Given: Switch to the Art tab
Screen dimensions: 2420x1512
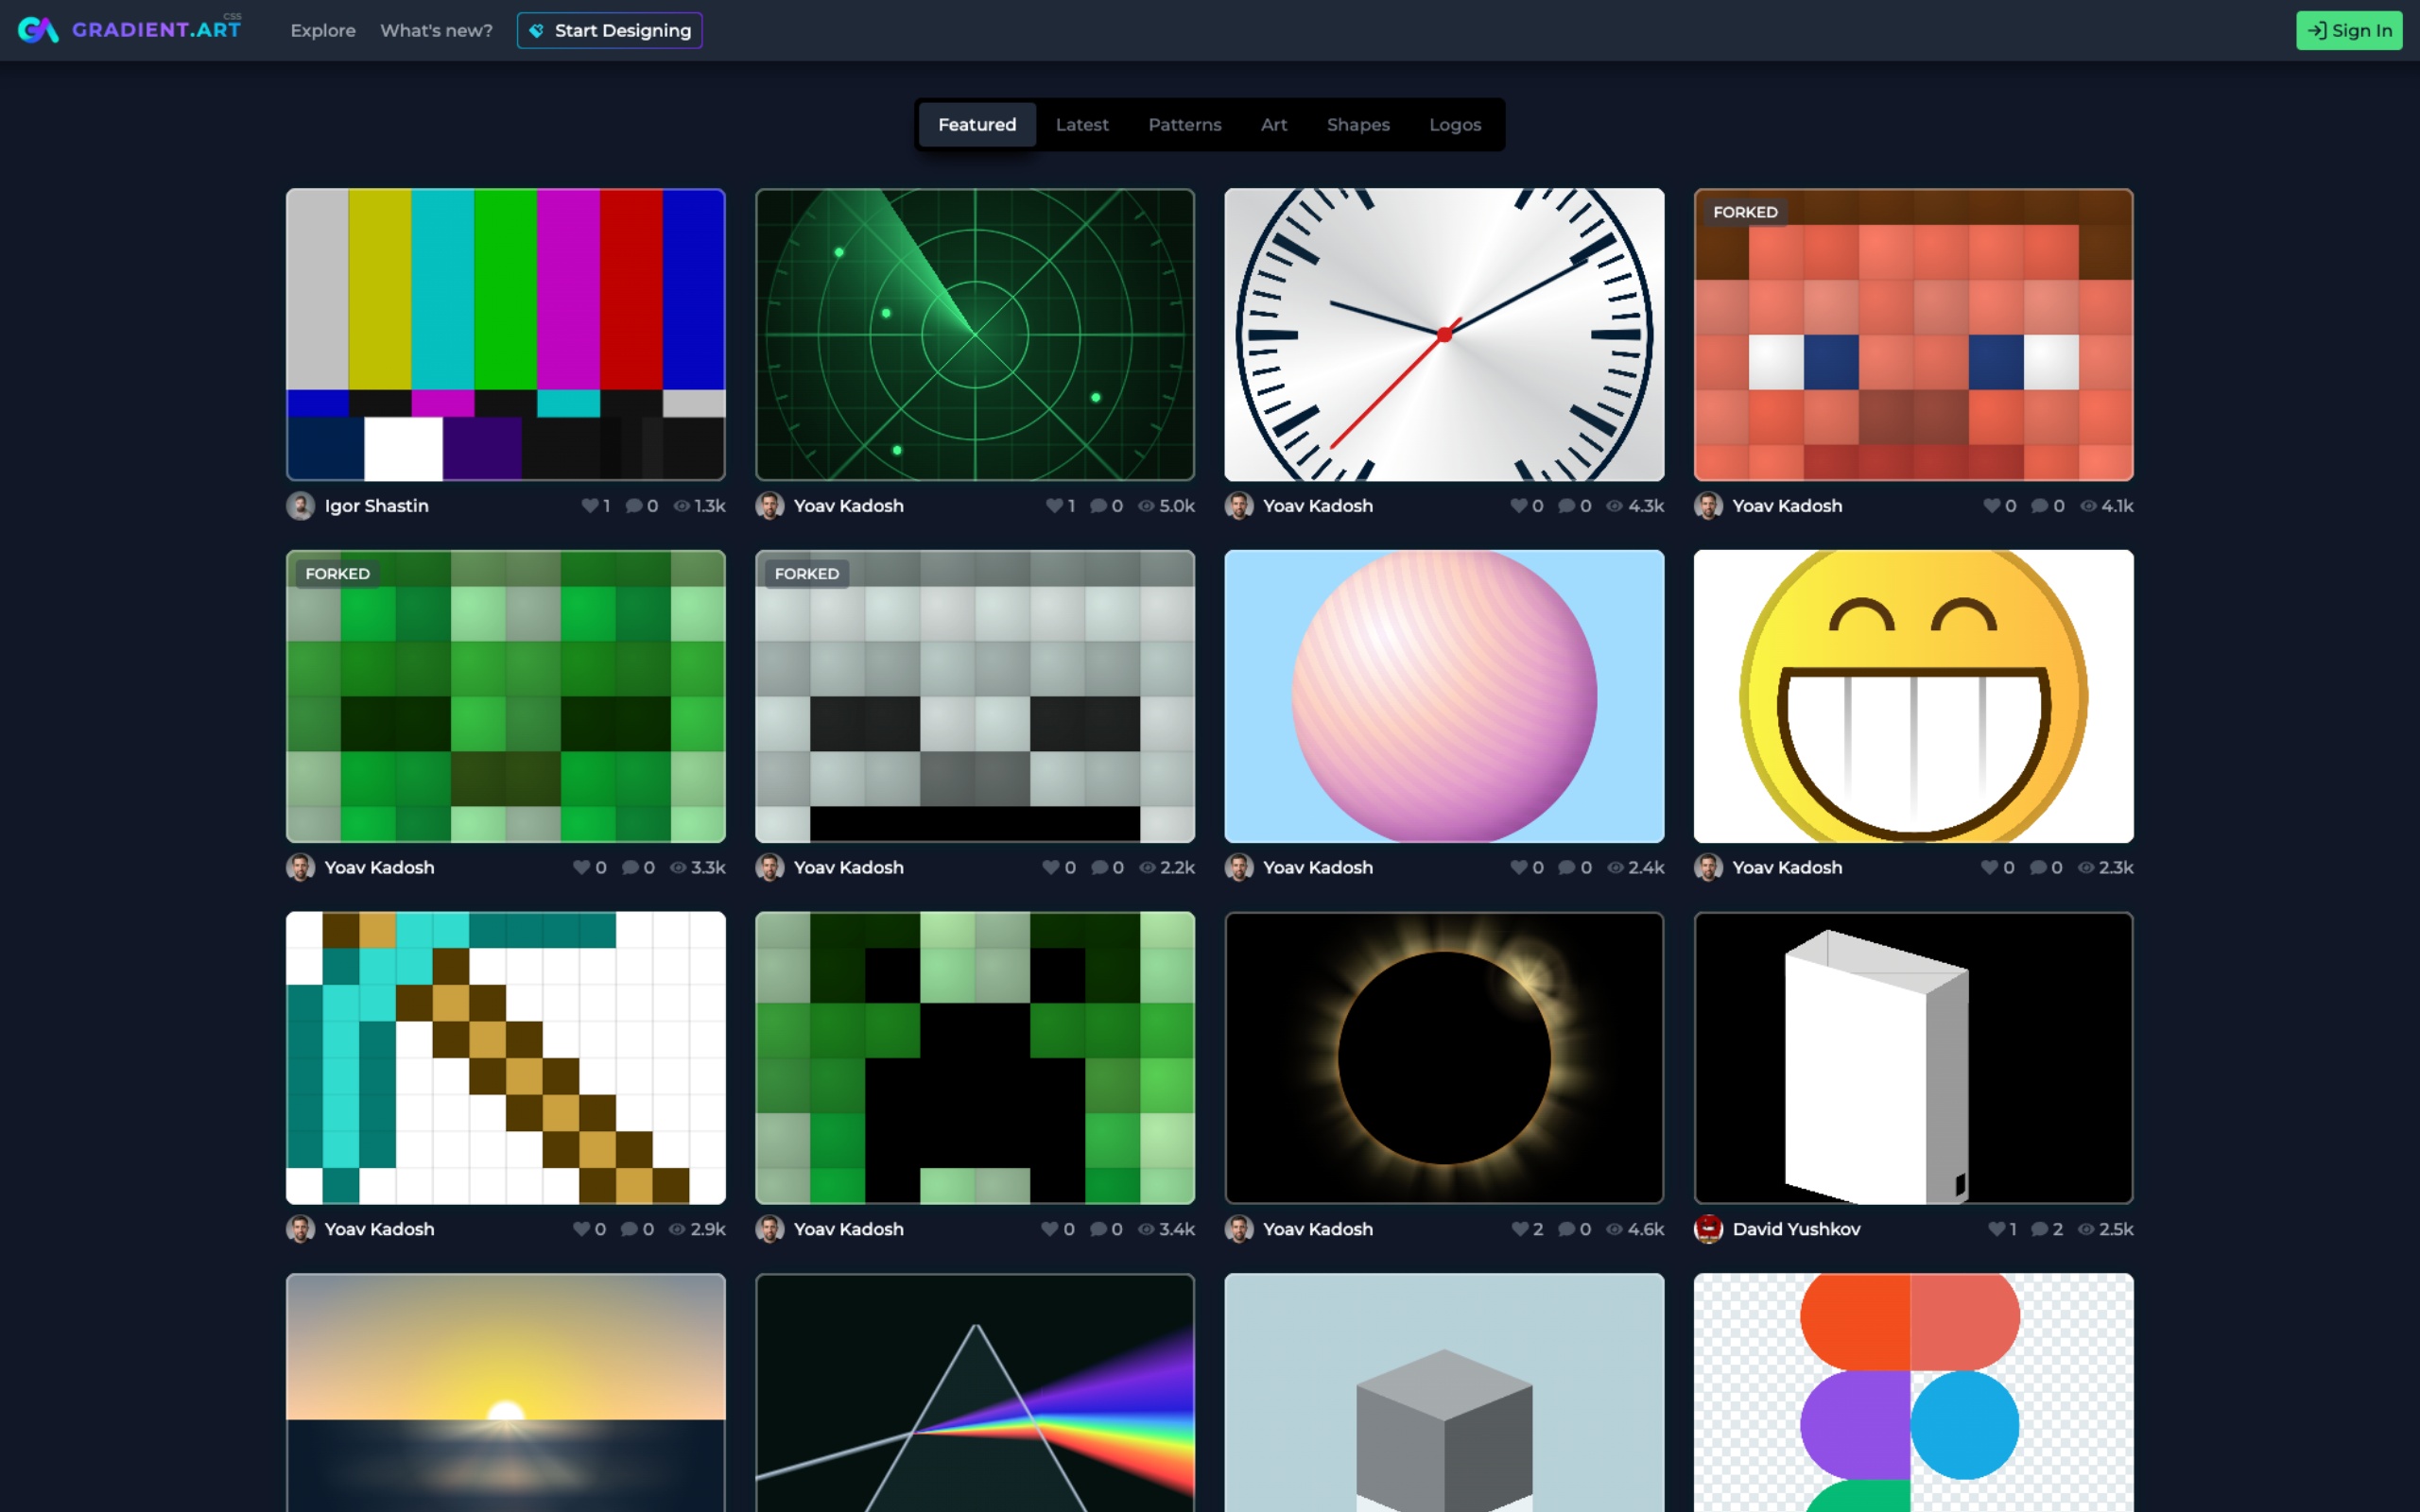Looking at the screenshot, I should point(1273,124).
